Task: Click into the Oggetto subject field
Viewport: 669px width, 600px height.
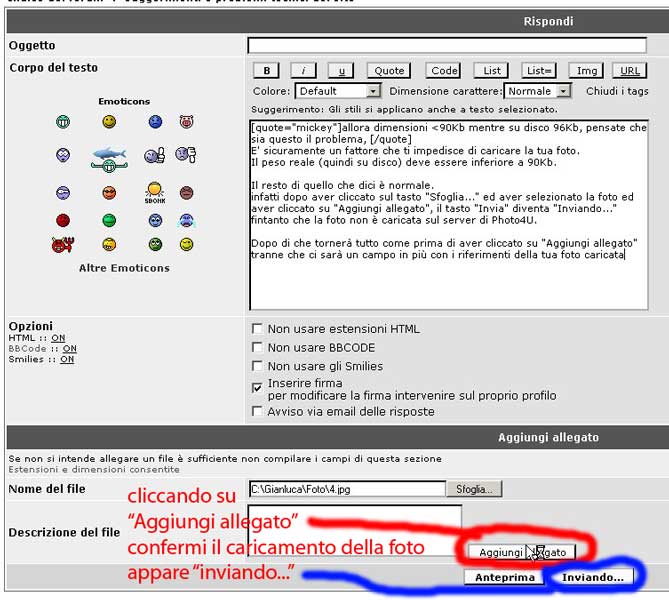Action: (x=446, y=46)
